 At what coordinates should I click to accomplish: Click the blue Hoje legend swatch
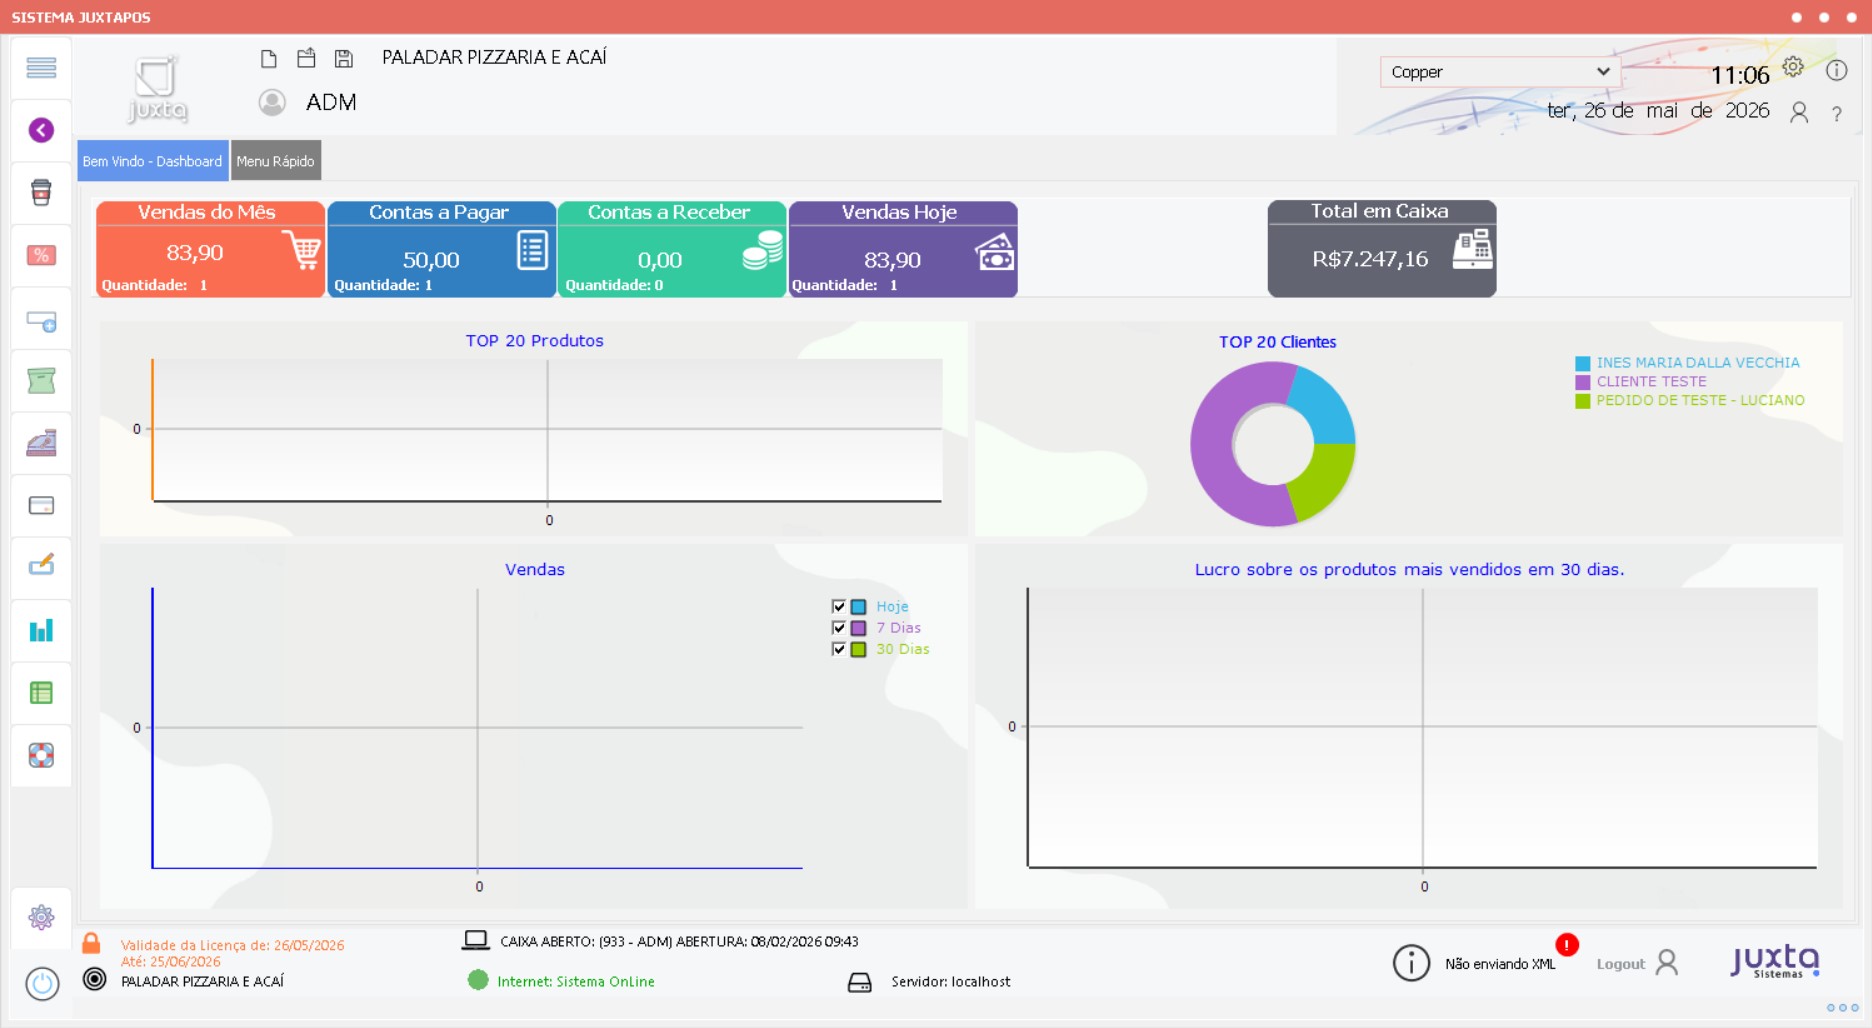(x=859, y=607)
